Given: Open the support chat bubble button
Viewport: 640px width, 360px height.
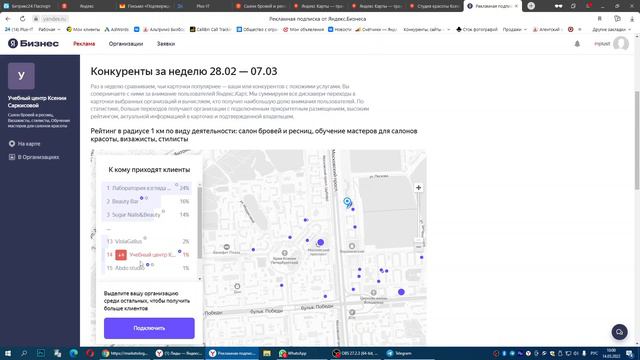Looking at the screenshot, I should coord(619,332).
